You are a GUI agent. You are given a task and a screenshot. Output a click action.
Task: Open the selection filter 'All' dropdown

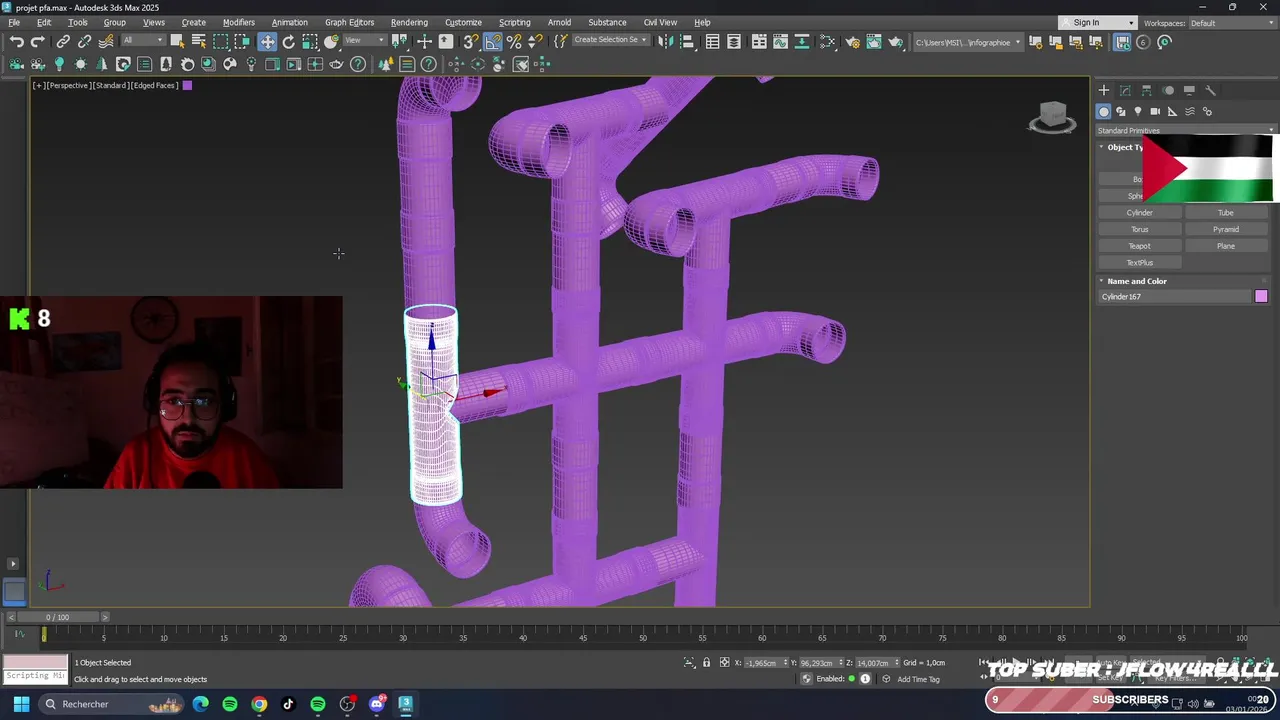pos(144,41)
